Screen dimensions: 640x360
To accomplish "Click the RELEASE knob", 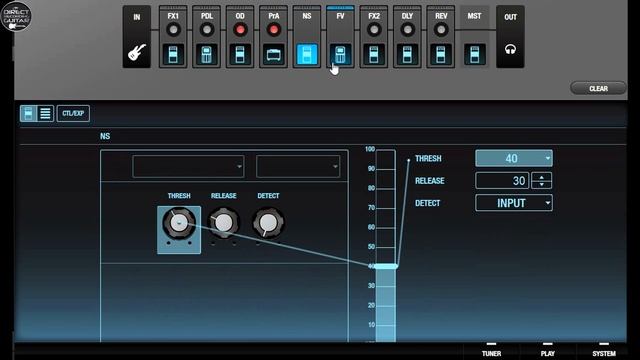I will 224,223.
